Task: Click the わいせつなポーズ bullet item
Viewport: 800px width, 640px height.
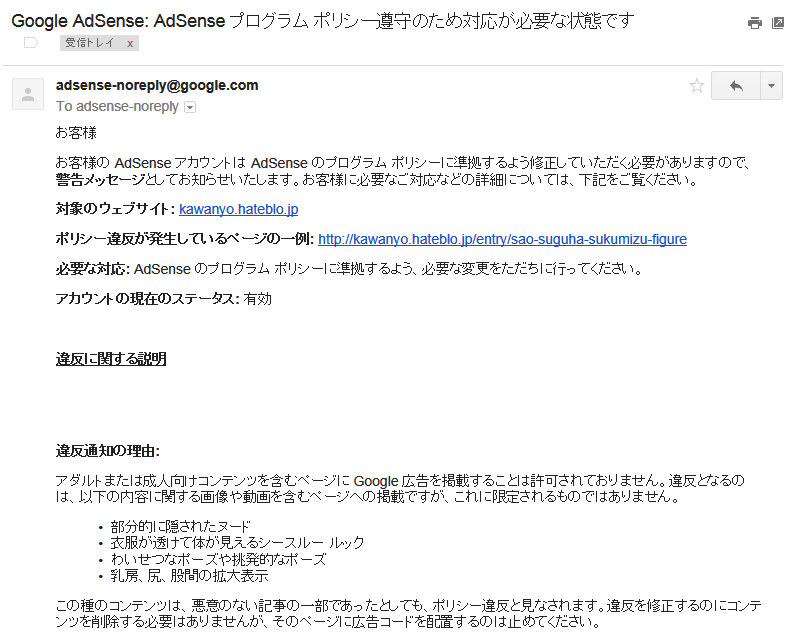Action: click(218, 559)
